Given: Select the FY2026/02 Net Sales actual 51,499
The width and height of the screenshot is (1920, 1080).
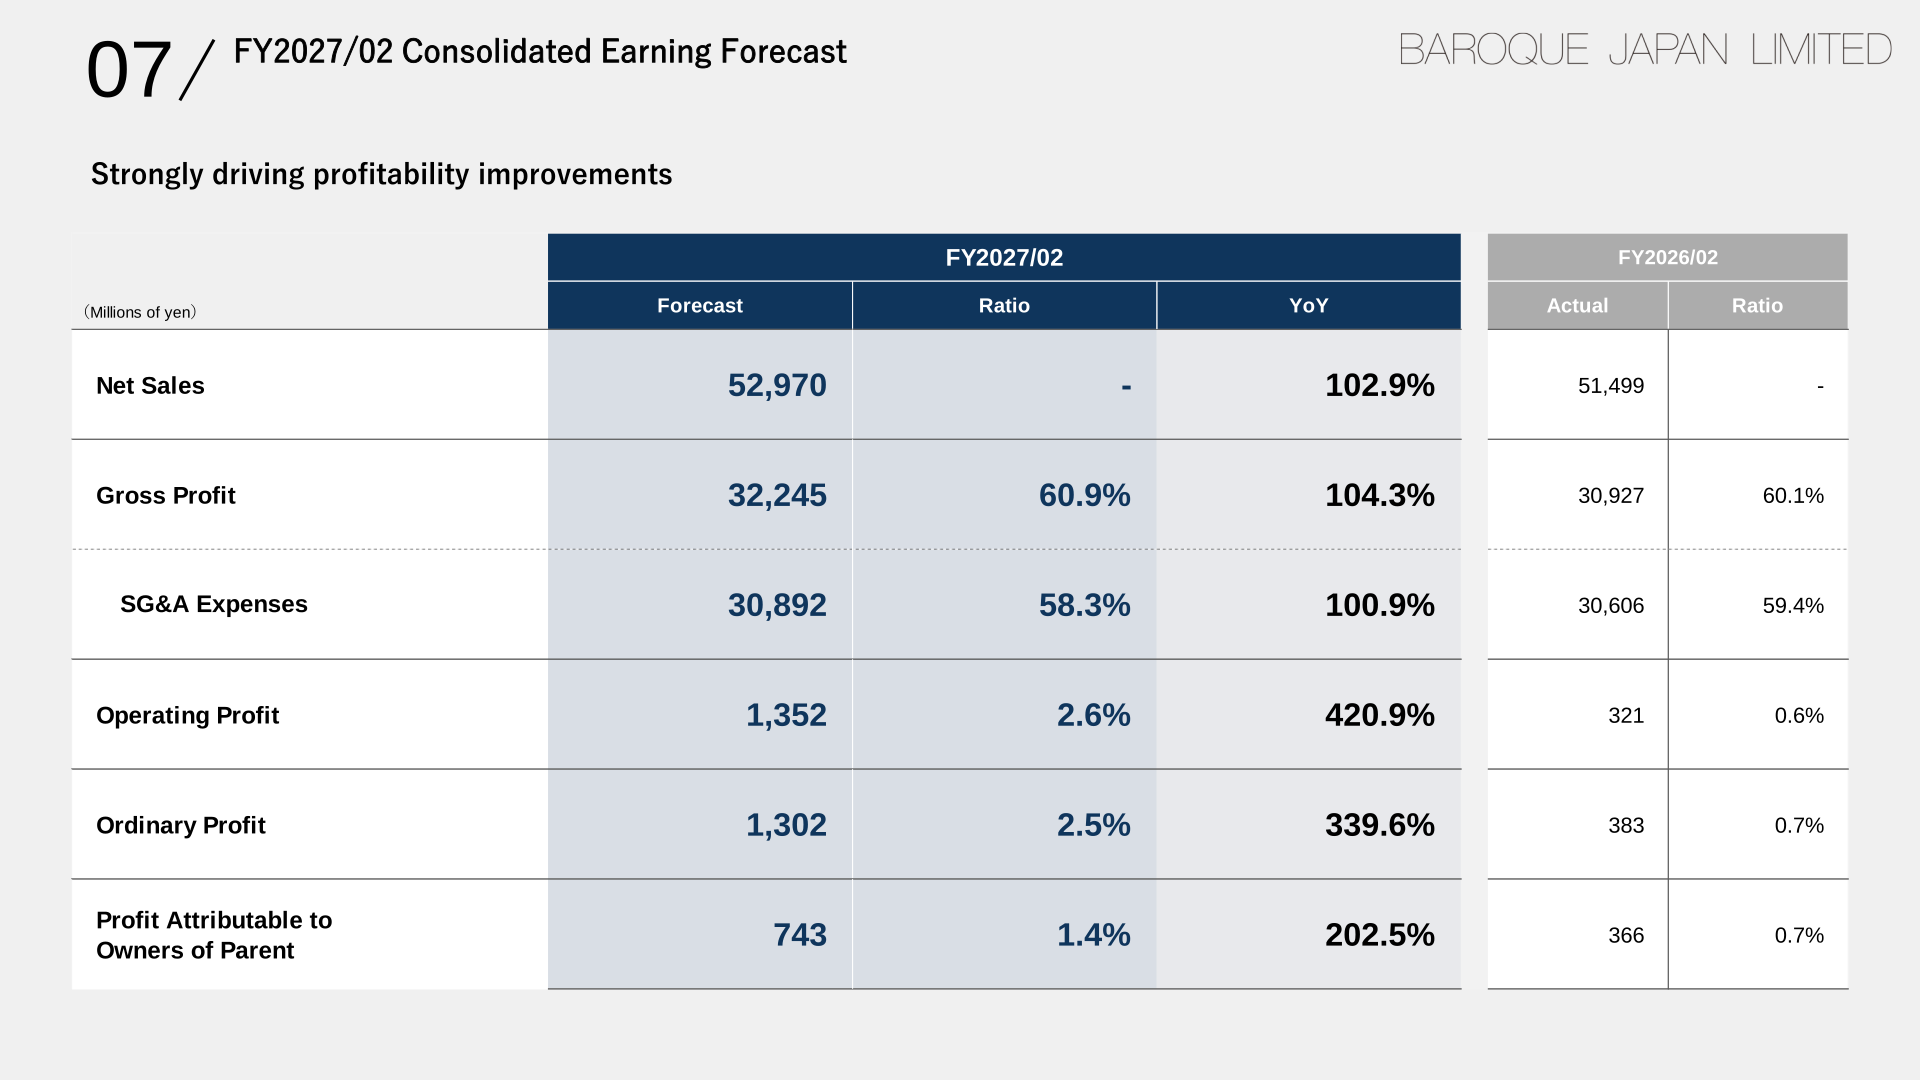Looking at the screenshot, I should 1611,386.
